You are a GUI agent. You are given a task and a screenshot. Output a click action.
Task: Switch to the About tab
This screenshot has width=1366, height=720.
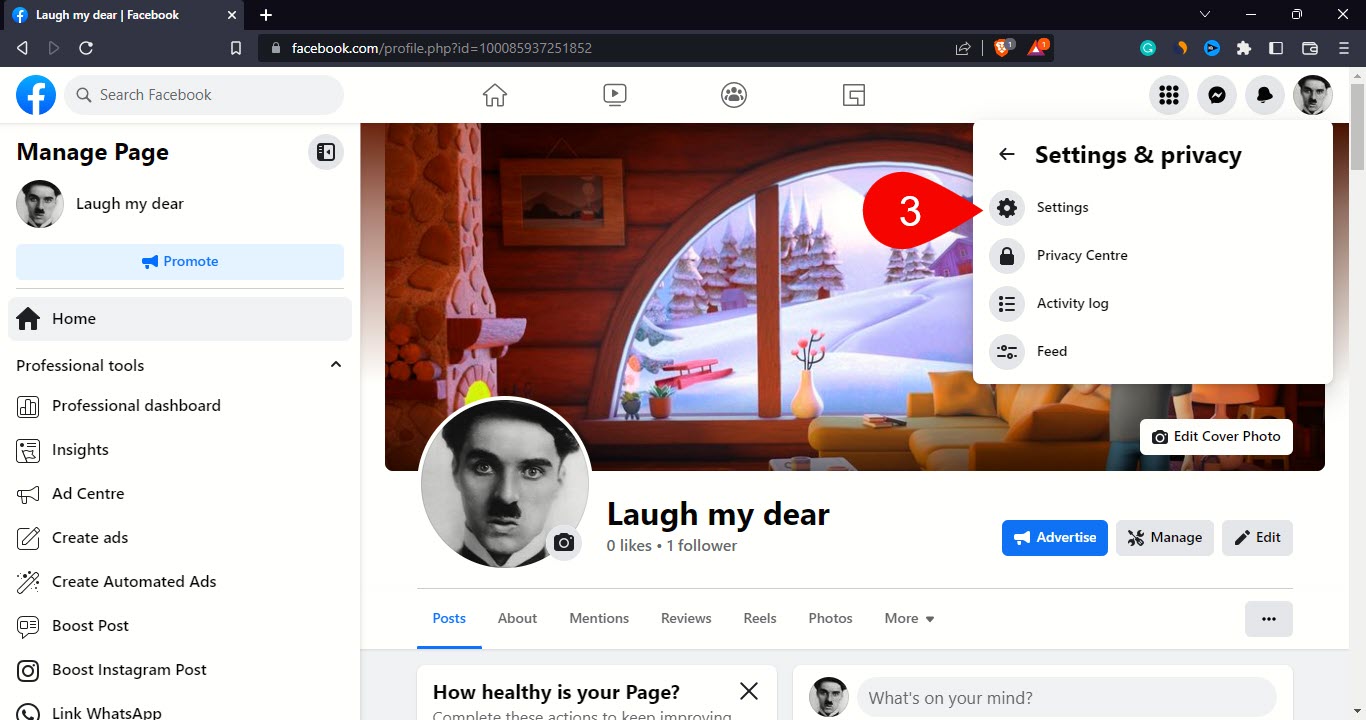(517, 618)
